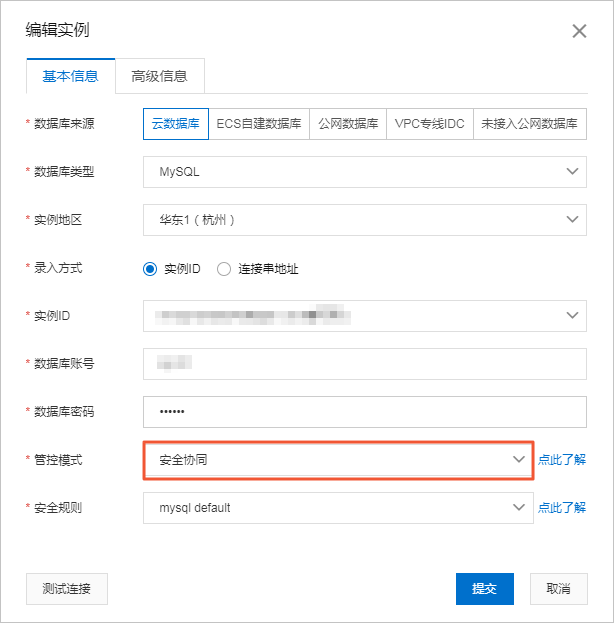Screen dimensions: 614x623
Task: Pick 公网数据库 source option
Action: 348,124
